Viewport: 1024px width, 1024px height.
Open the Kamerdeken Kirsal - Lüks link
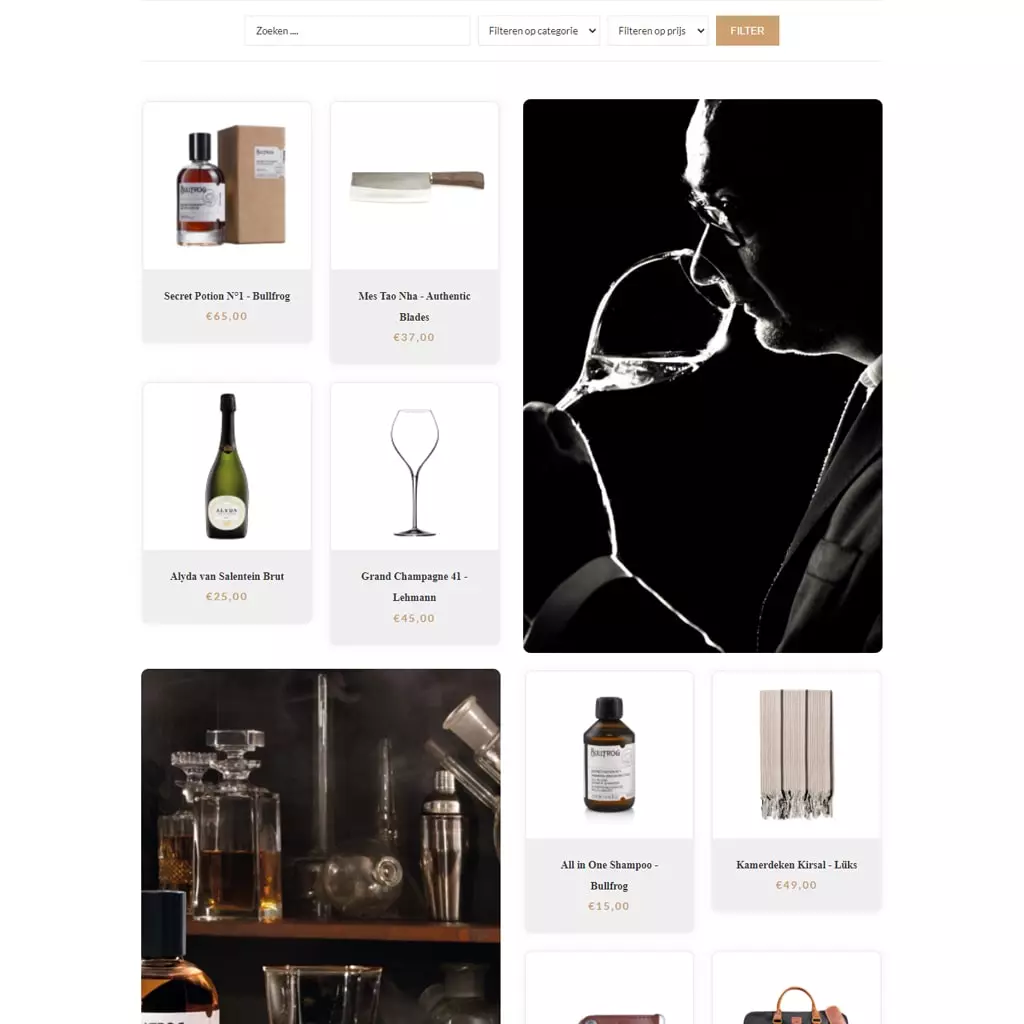pos(796,865)
